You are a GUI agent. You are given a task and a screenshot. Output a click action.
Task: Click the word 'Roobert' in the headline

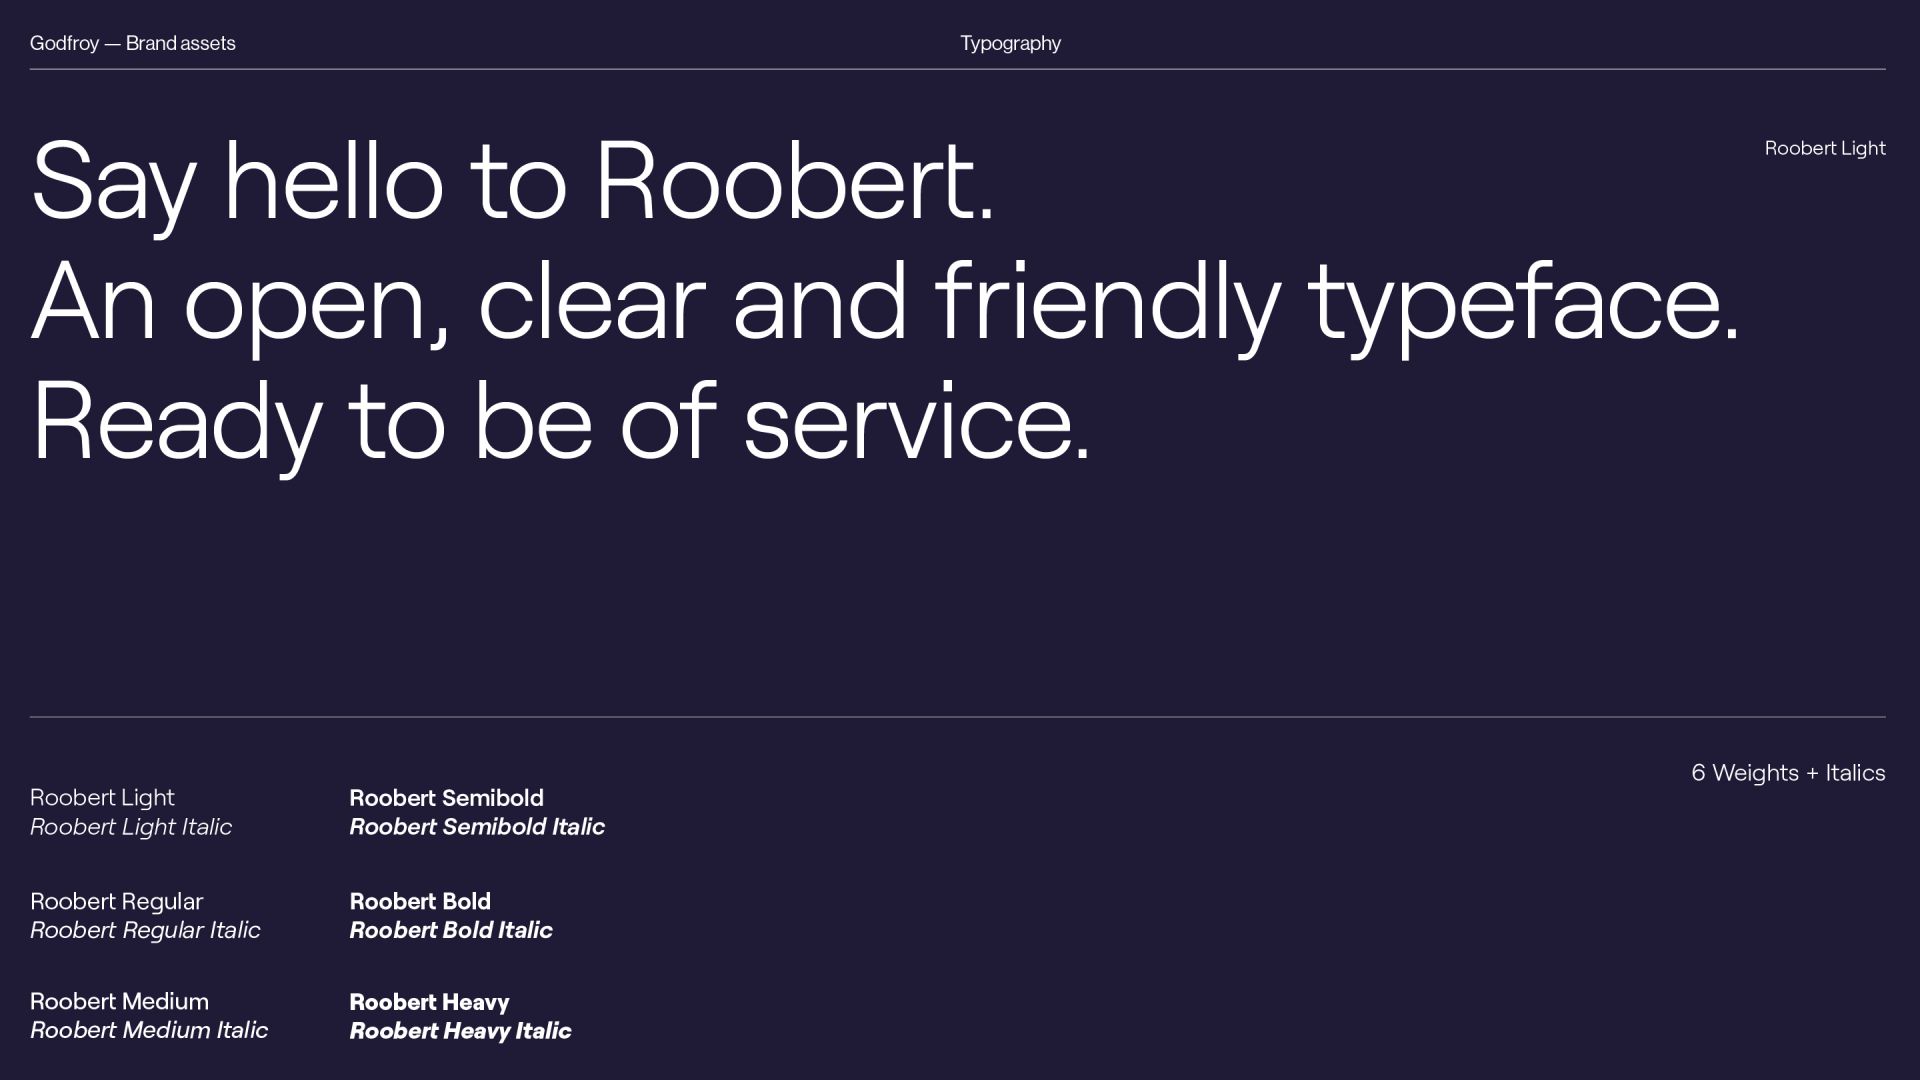pyautogui.click(x=785, y=182)
